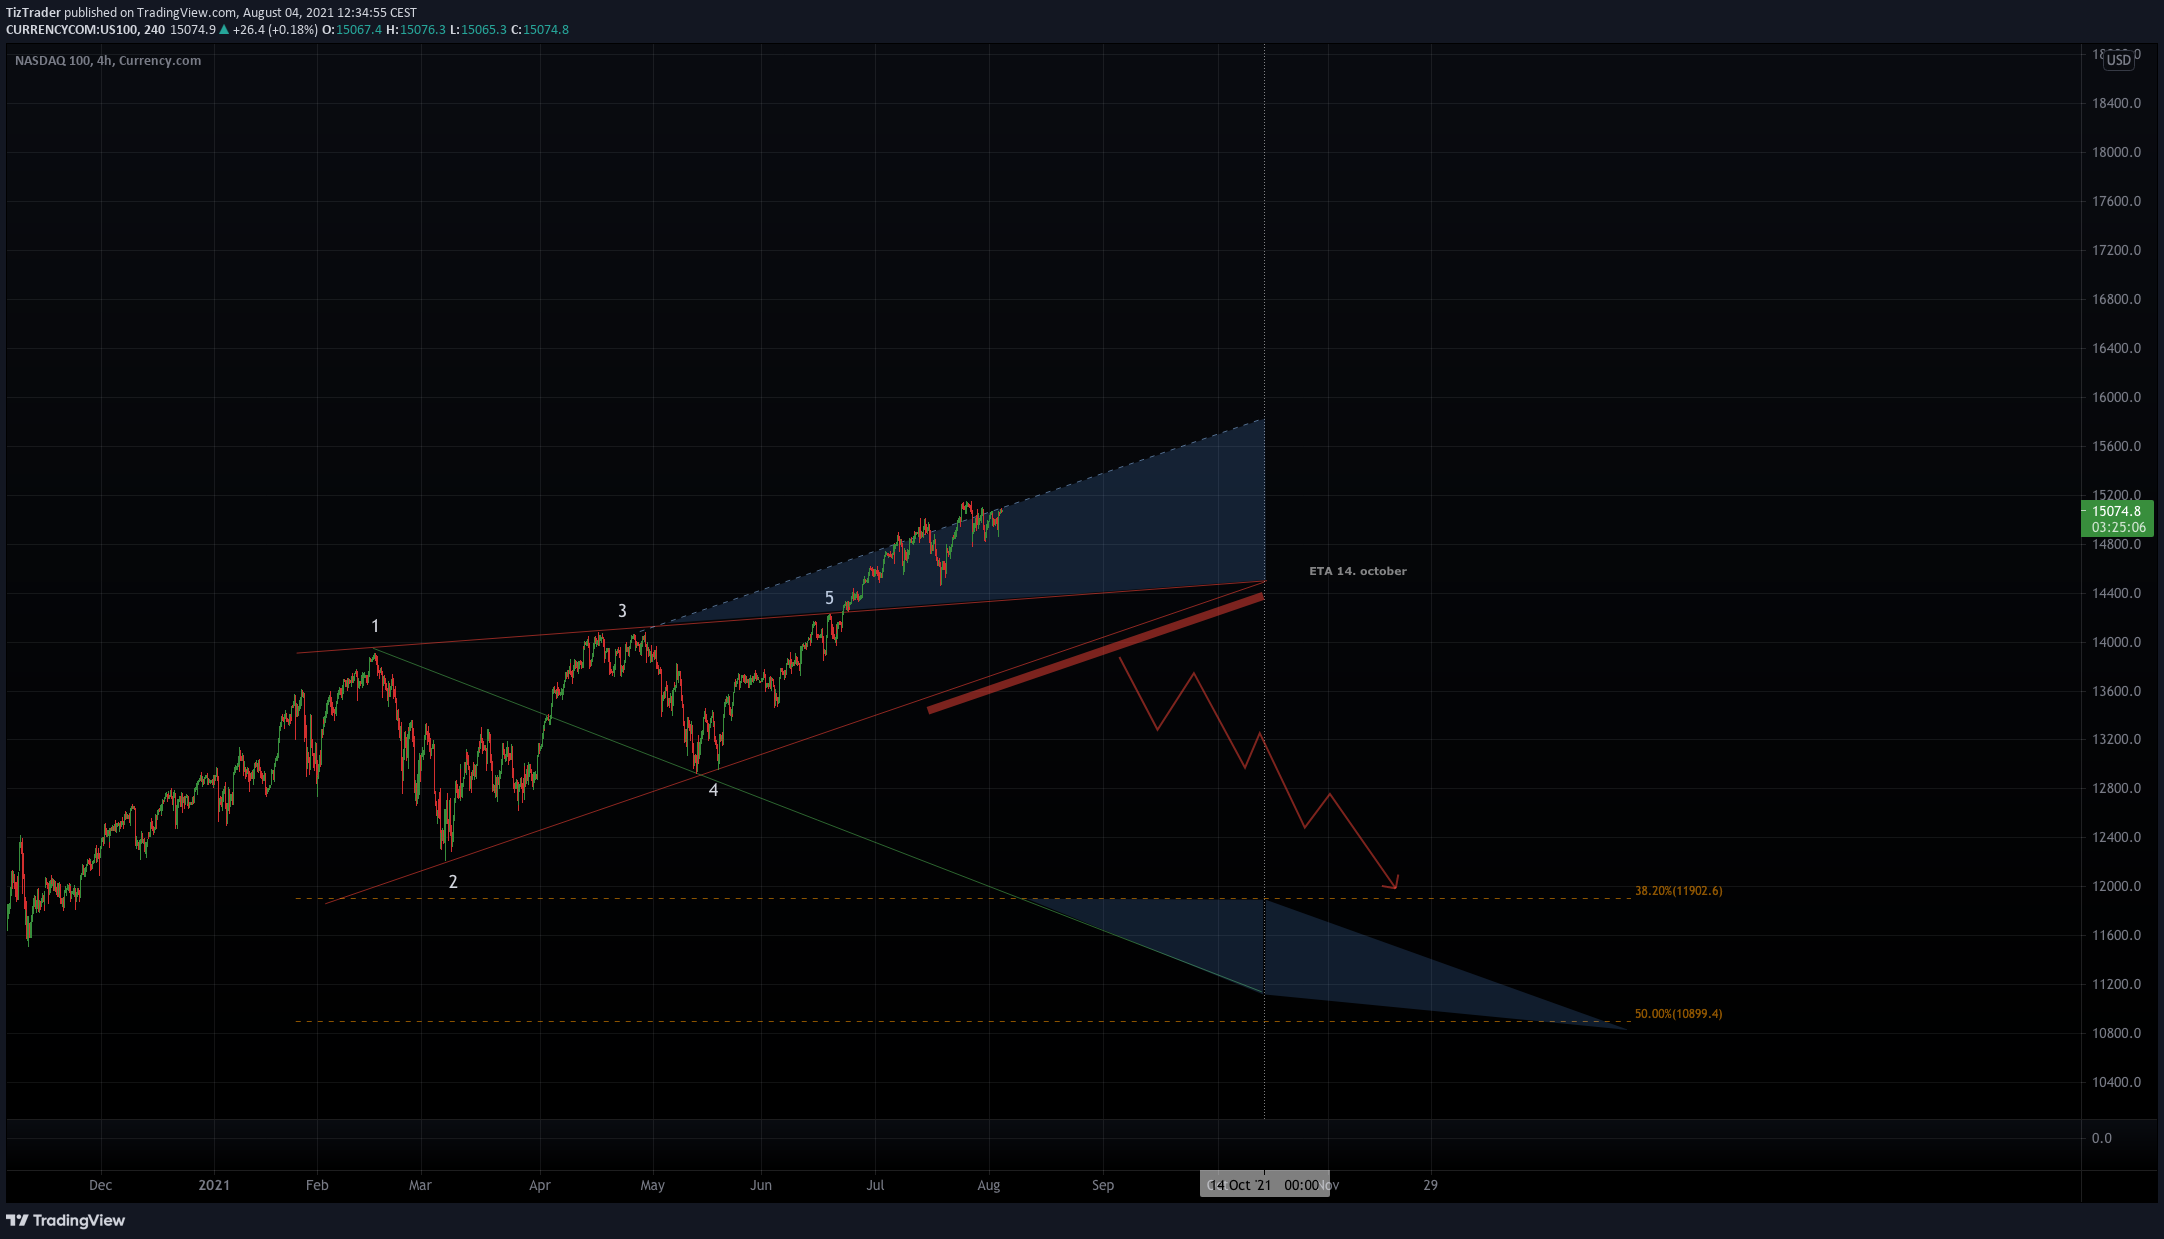Click the 16800.0 price axis label

coord(2116,299)
